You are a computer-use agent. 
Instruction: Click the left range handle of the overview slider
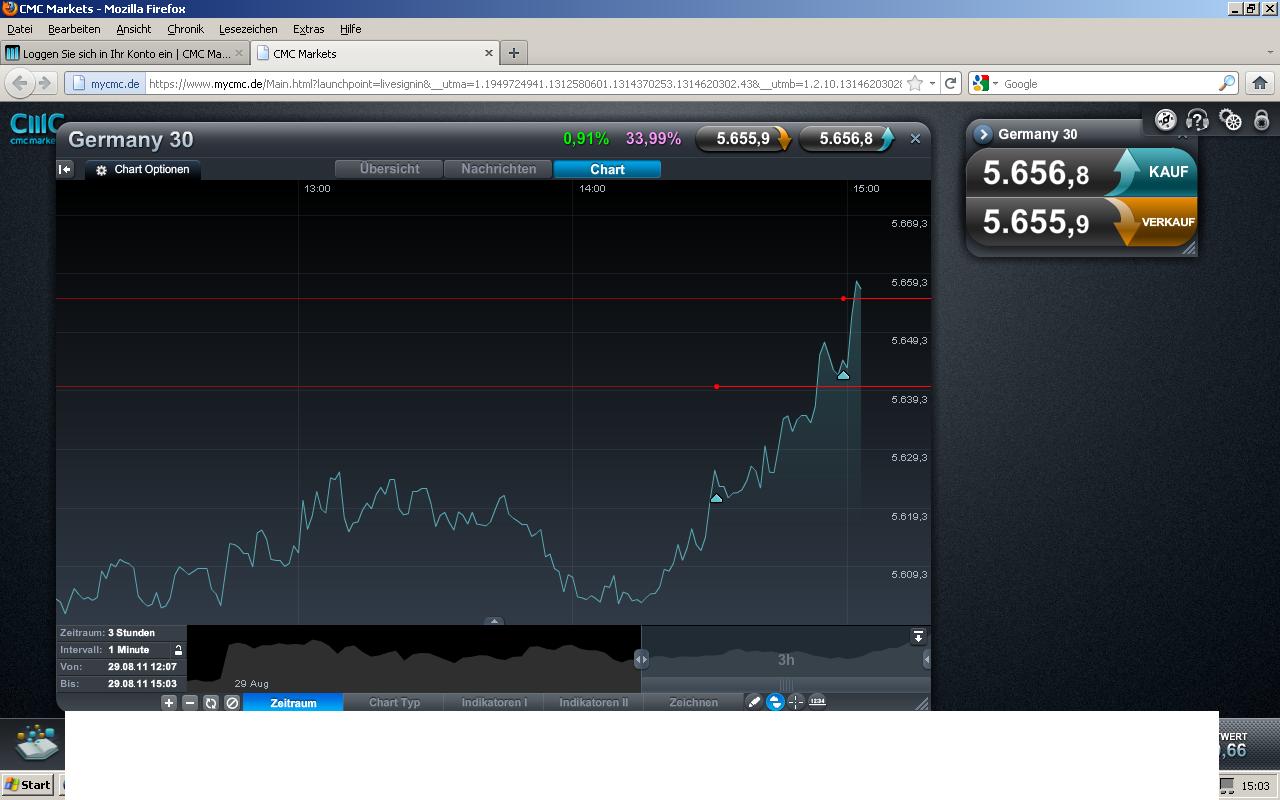click(641, 659)
